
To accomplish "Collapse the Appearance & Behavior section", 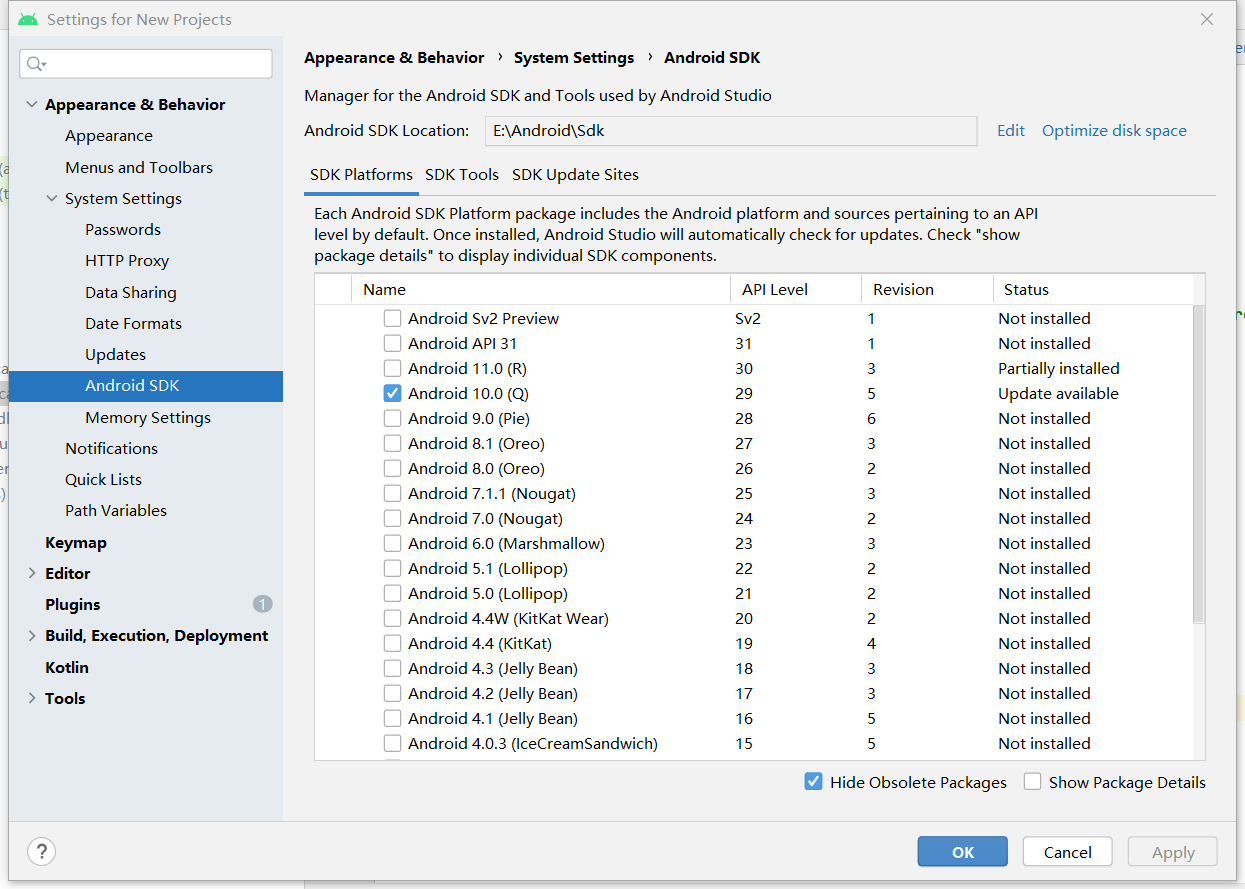I will pos(32,104).
